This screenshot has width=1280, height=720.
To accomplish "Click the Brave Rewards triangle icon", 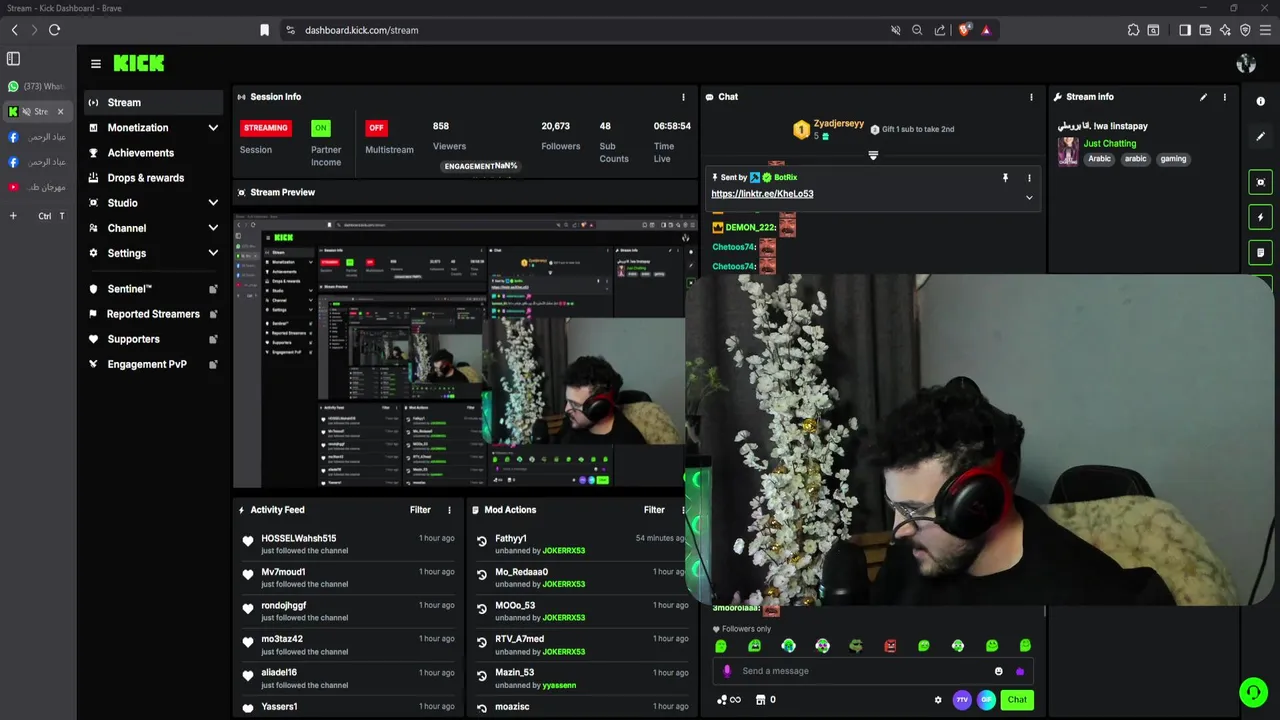I will click(986, 30).
